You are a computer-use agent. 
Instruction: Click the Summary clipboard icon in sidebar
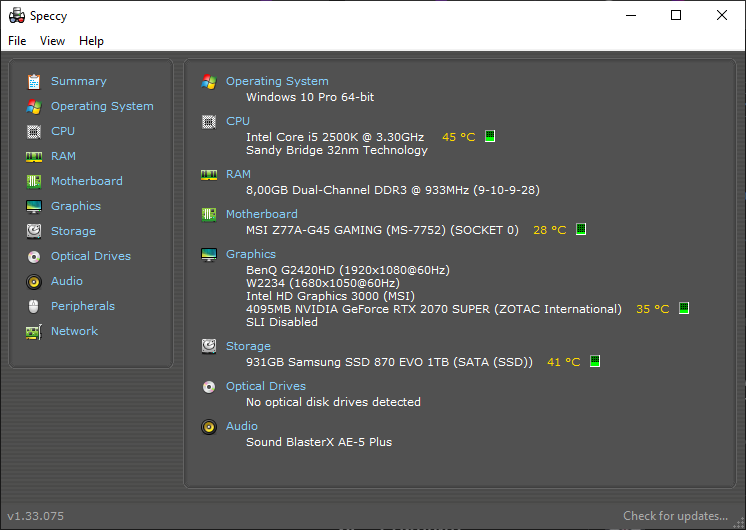tap(34, 81)
